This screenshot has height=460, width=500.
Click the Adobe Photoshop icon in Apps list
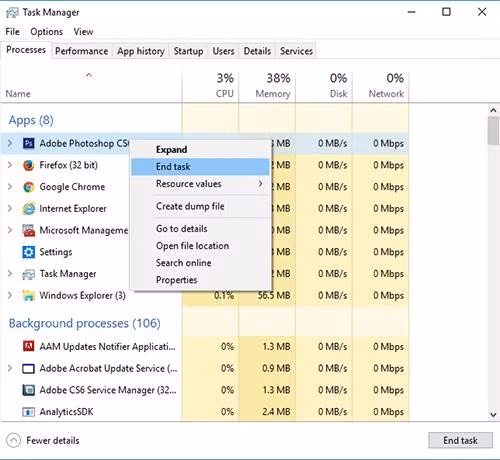pyautogui.click(x=28, y=143)
